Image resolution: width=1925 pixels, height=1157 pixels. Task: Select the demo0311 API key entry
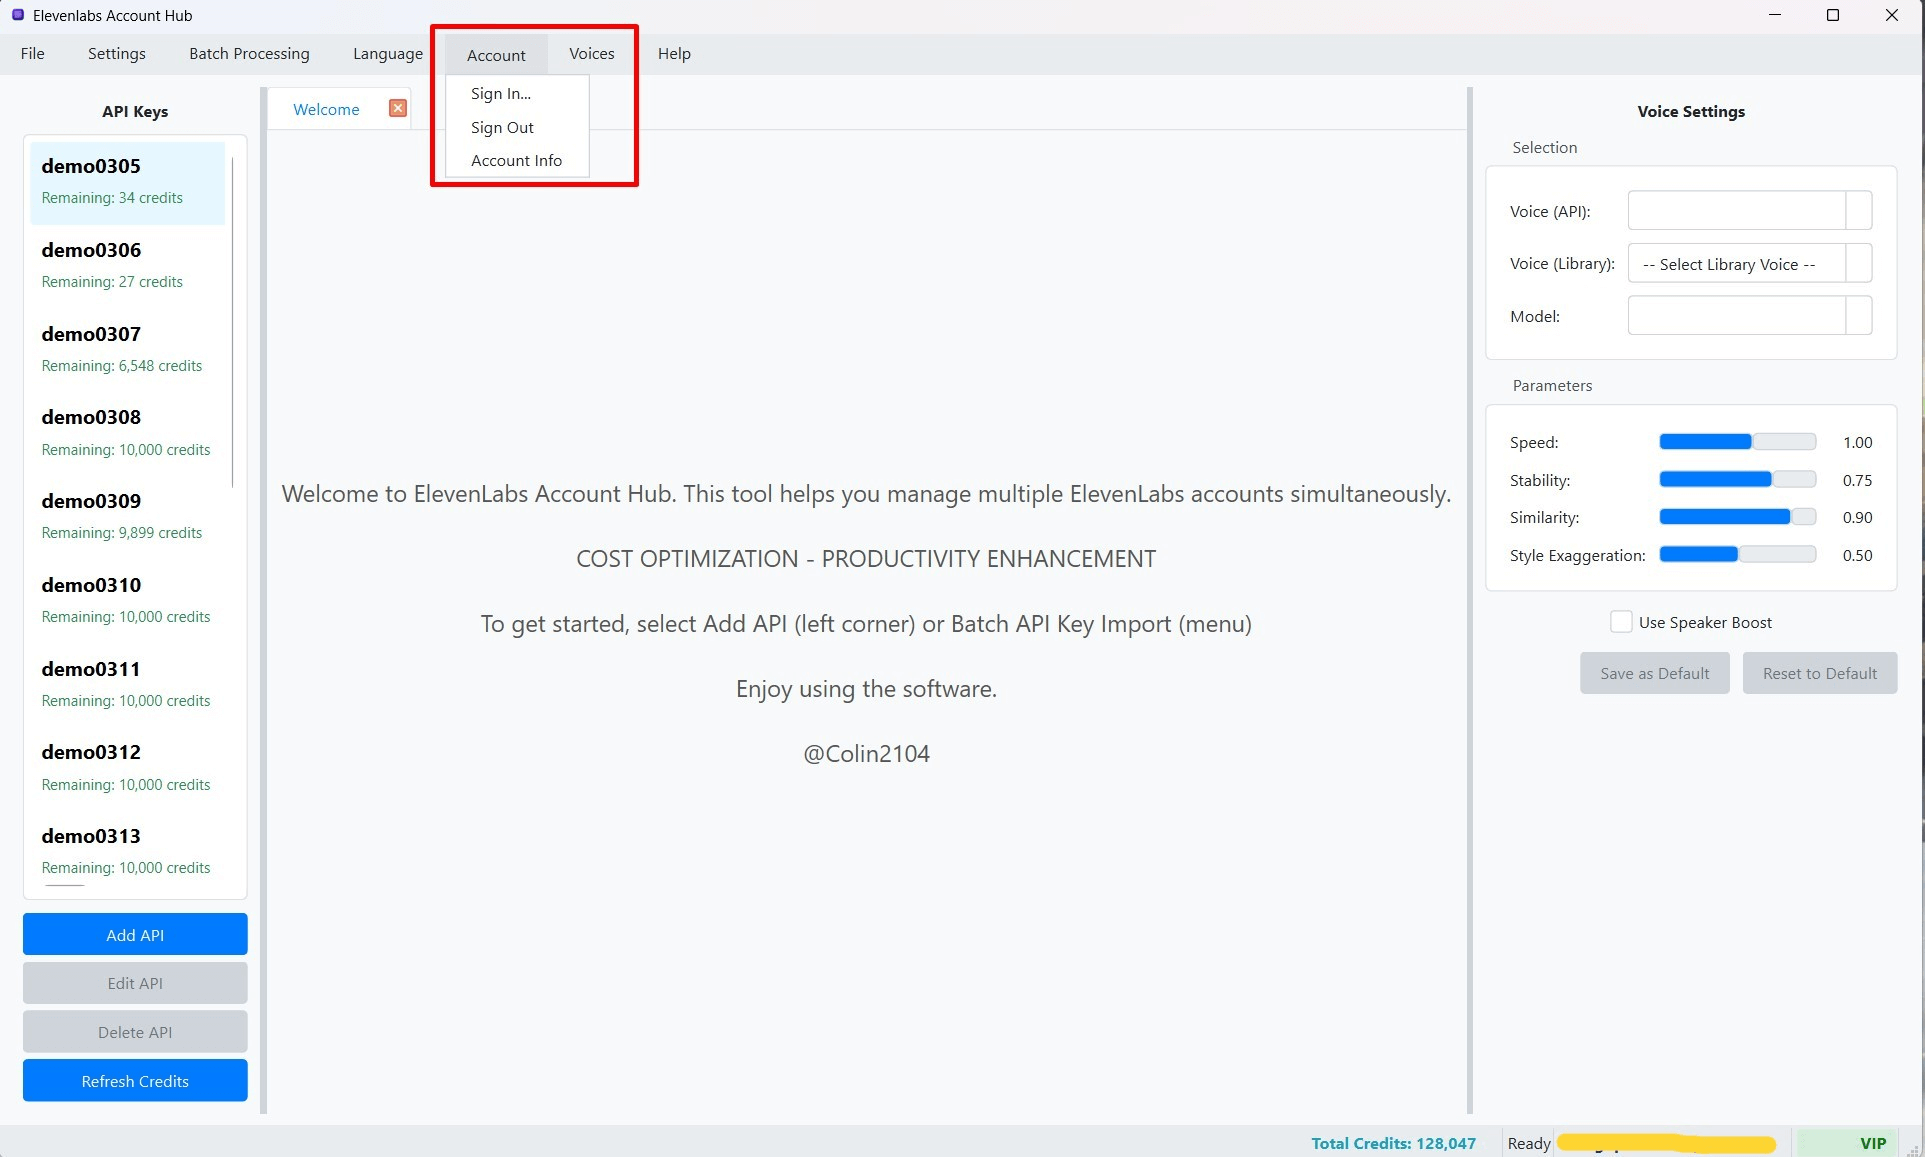[127, 685]
